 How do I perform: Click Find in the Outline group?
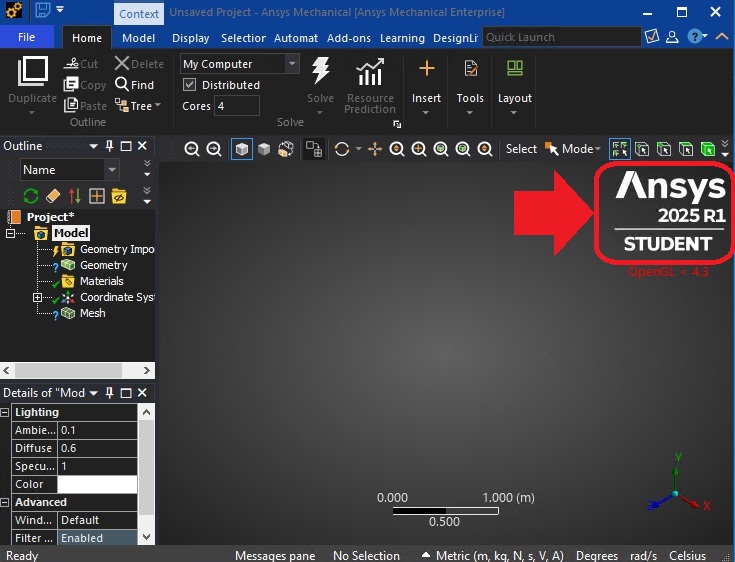tap(135, 84)
